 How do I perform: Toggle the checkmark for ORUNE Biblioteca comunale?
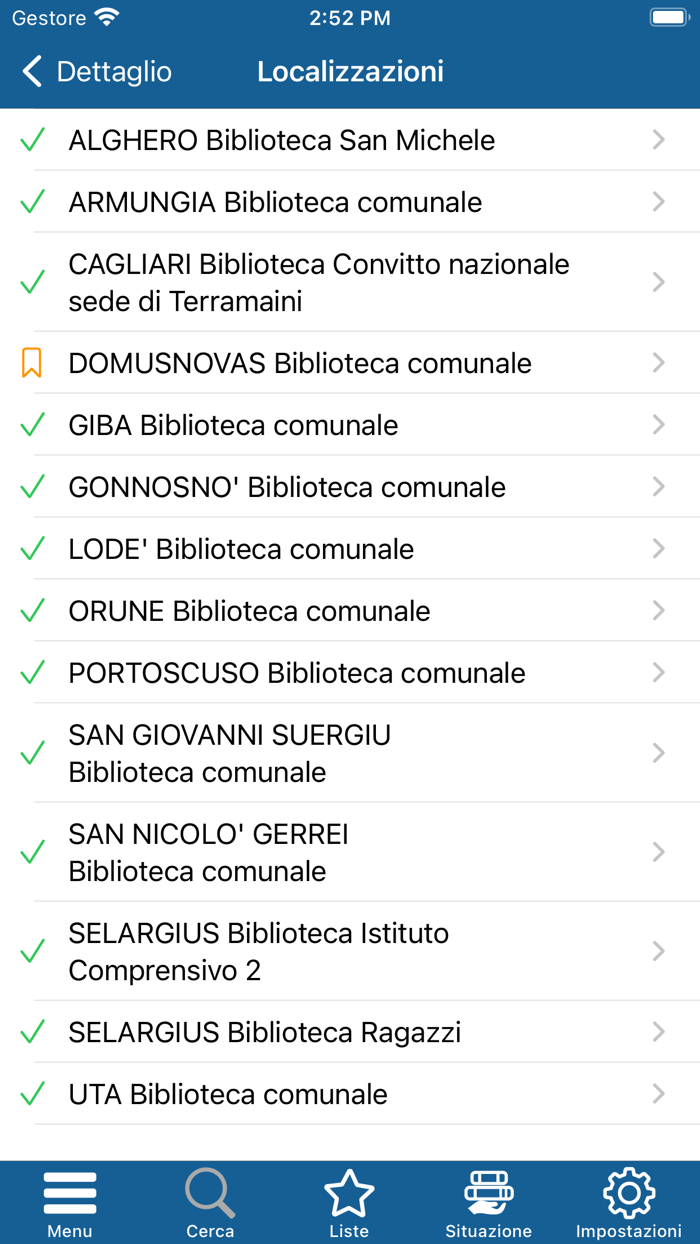pyautogui.click(x=32, y=610)
